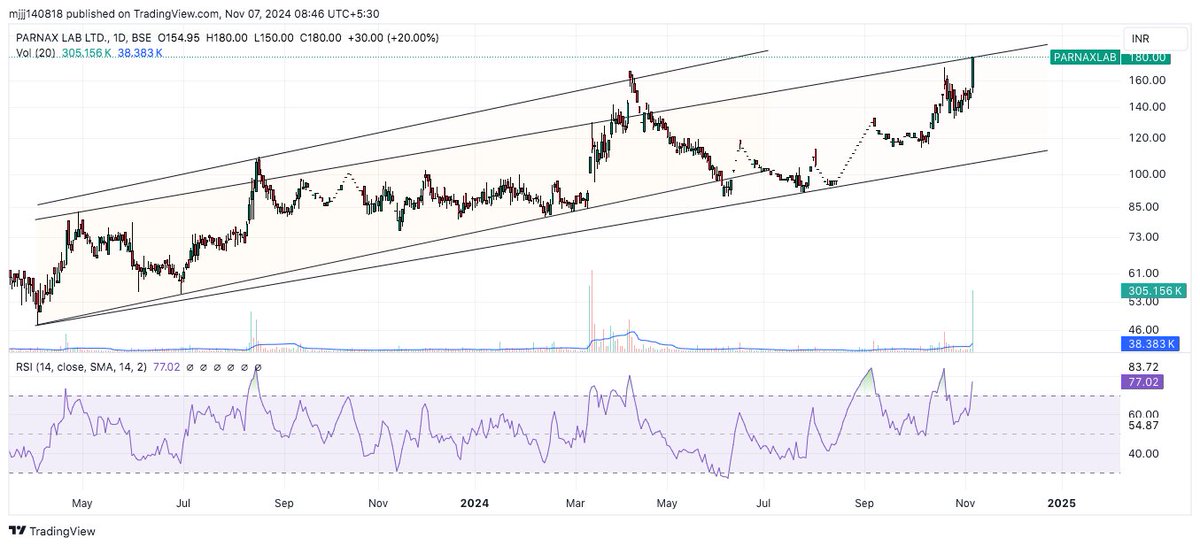Click the green 305.156 K volume axis tag
The height and width of the screenshot is (546, 1200).
click(1153, 290)
